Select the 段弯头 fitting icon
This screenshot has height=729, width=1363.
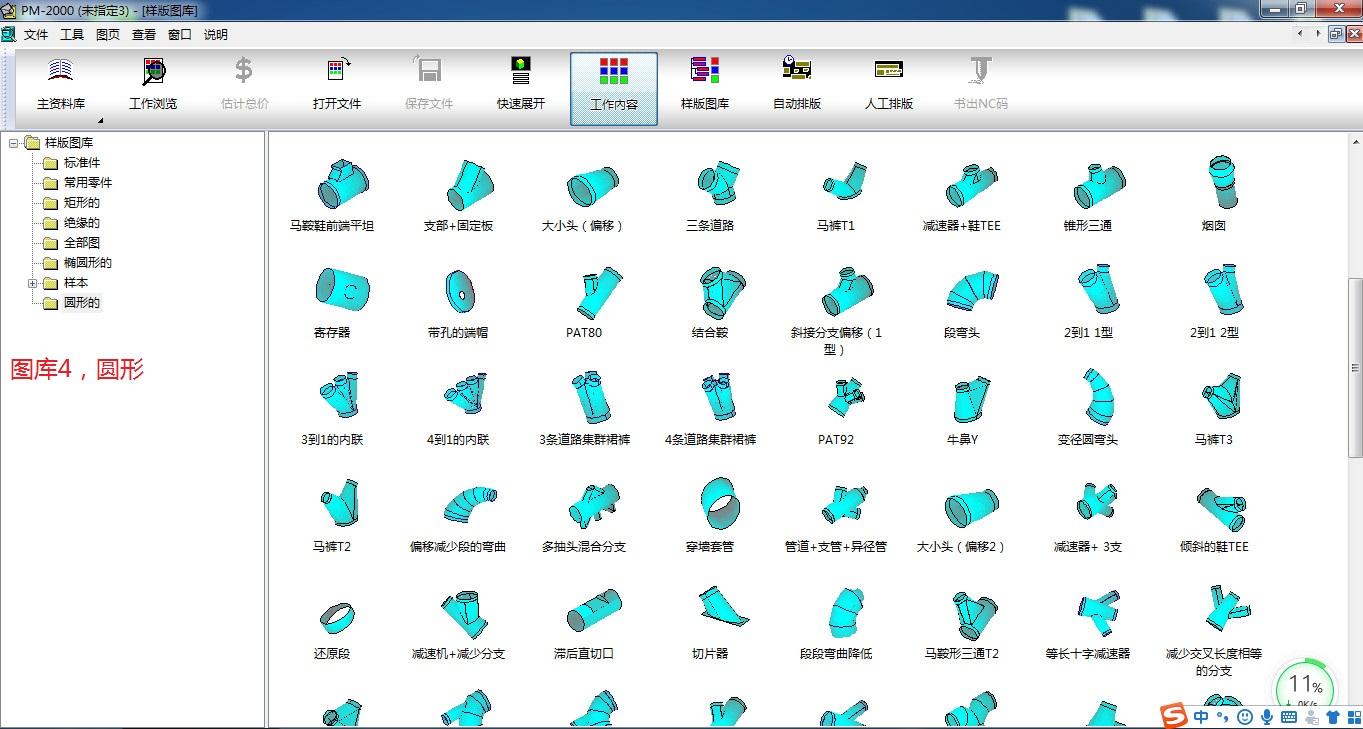click(x=971, y=290)
